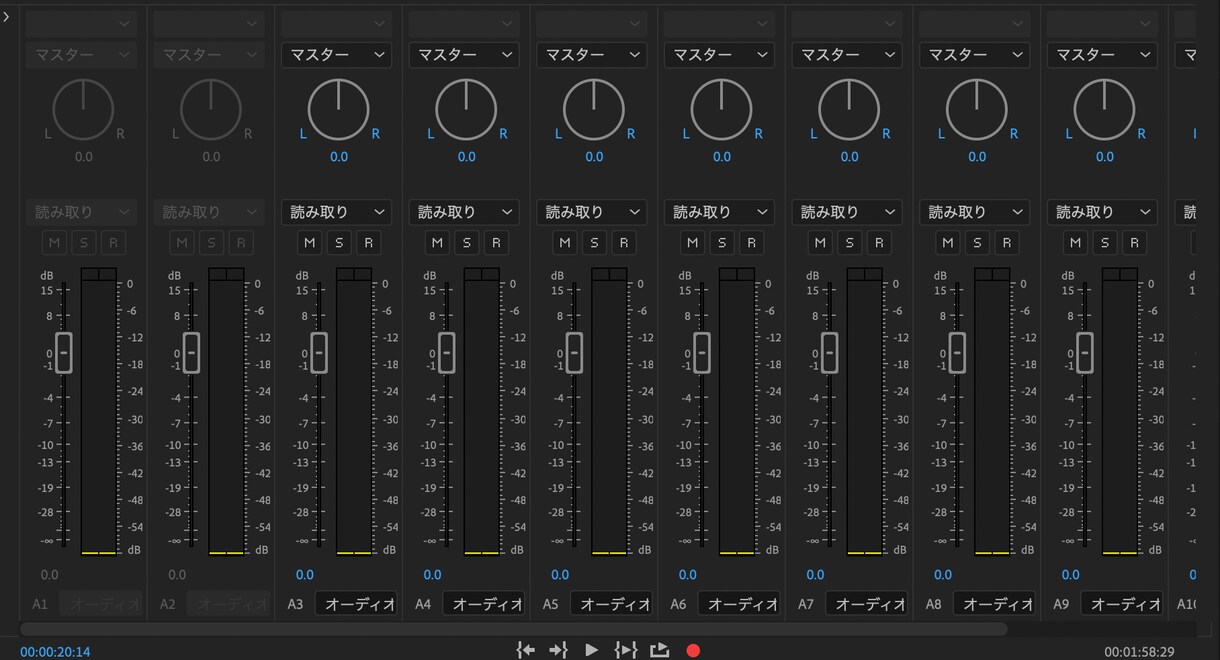Expand the effects and sends chevron at top-left

(6, 17)
